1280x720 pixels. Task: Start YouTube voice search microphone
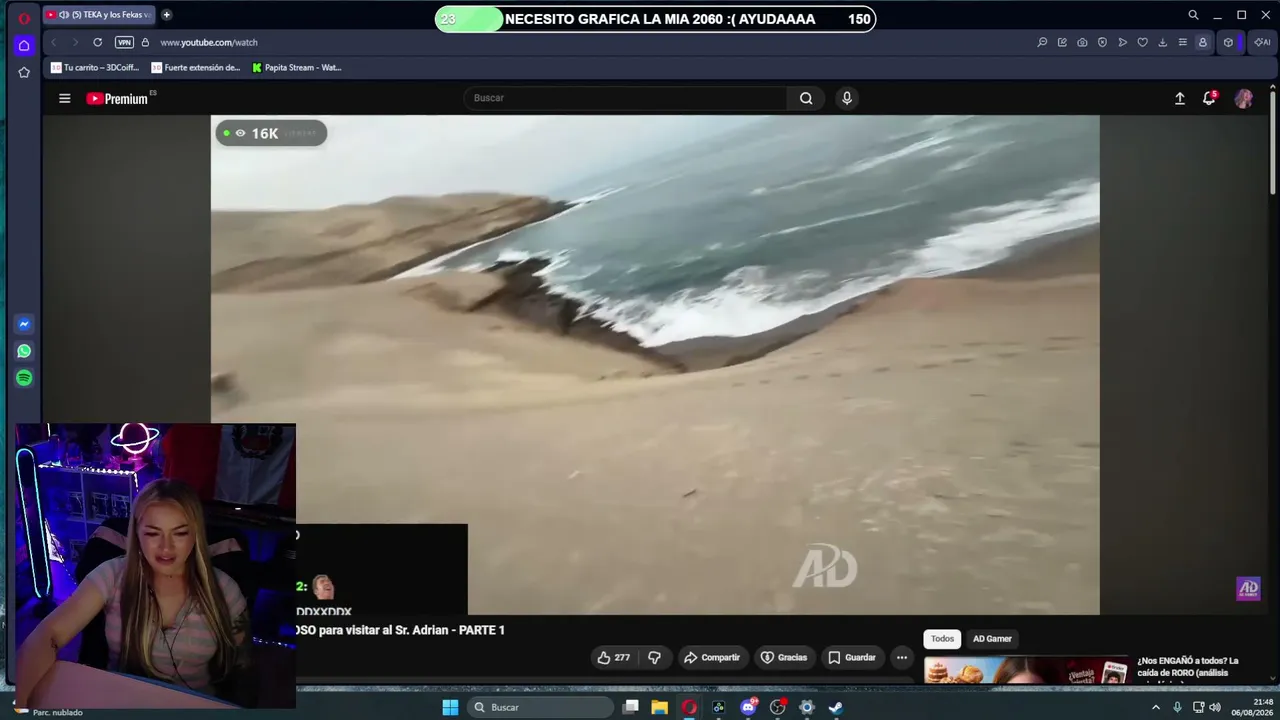click(847, 98)
